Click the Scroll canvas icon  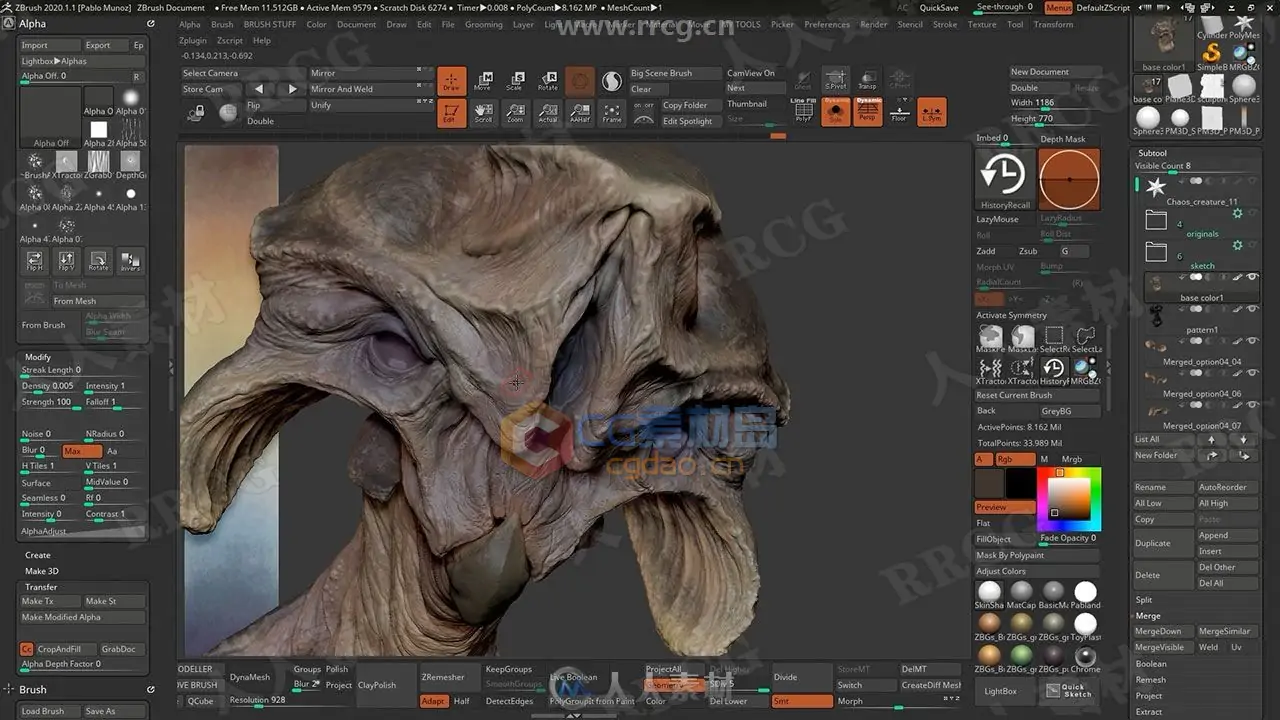pyautogui.click(x=483, y=113)
